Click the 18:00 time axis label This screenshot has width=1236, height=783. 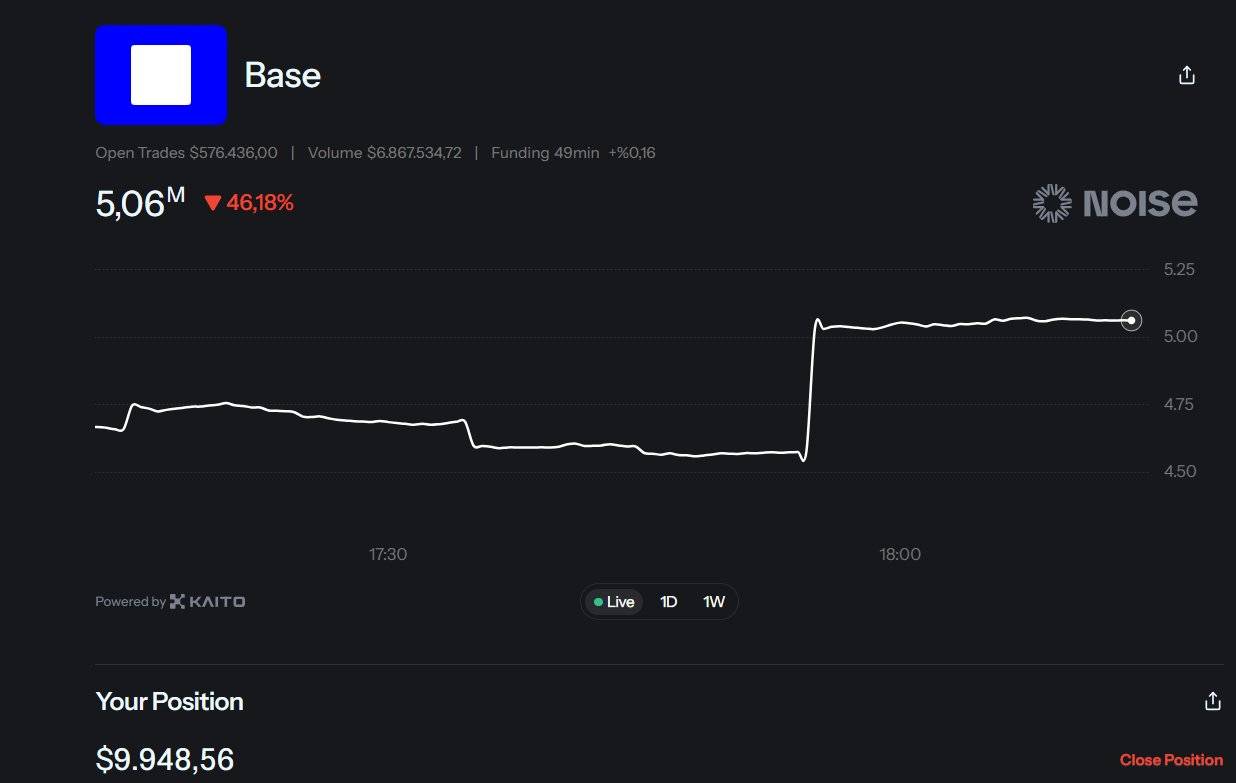pyautogui.click(x=900, y=554)
